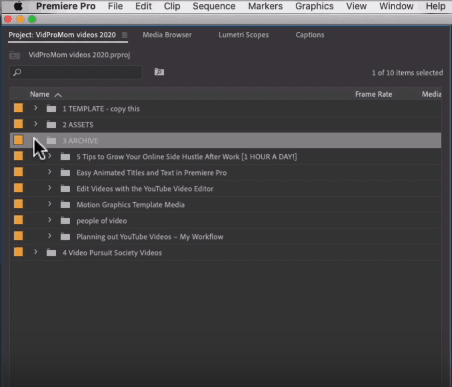Screen dimensions: 452x387
Task: Click the orange label swatch of 3 ARCHIVE bin
Action: (x=19, y=140)
